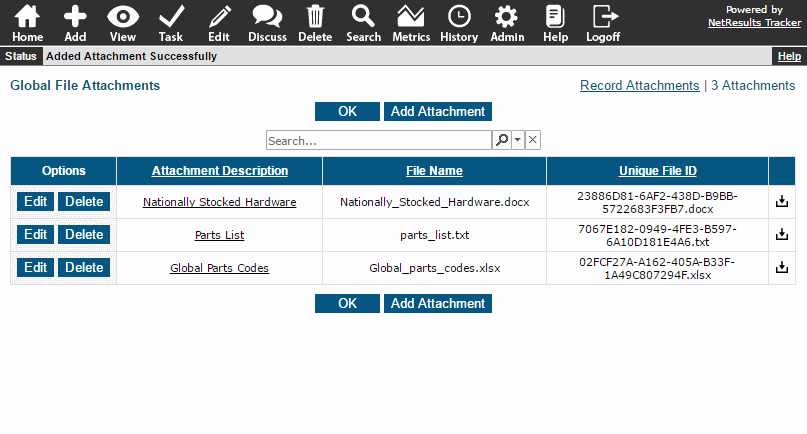This screenshot has width=807, height=434.
Task: Delete the Global Parts Codes attachment
Action: (84, 267)
